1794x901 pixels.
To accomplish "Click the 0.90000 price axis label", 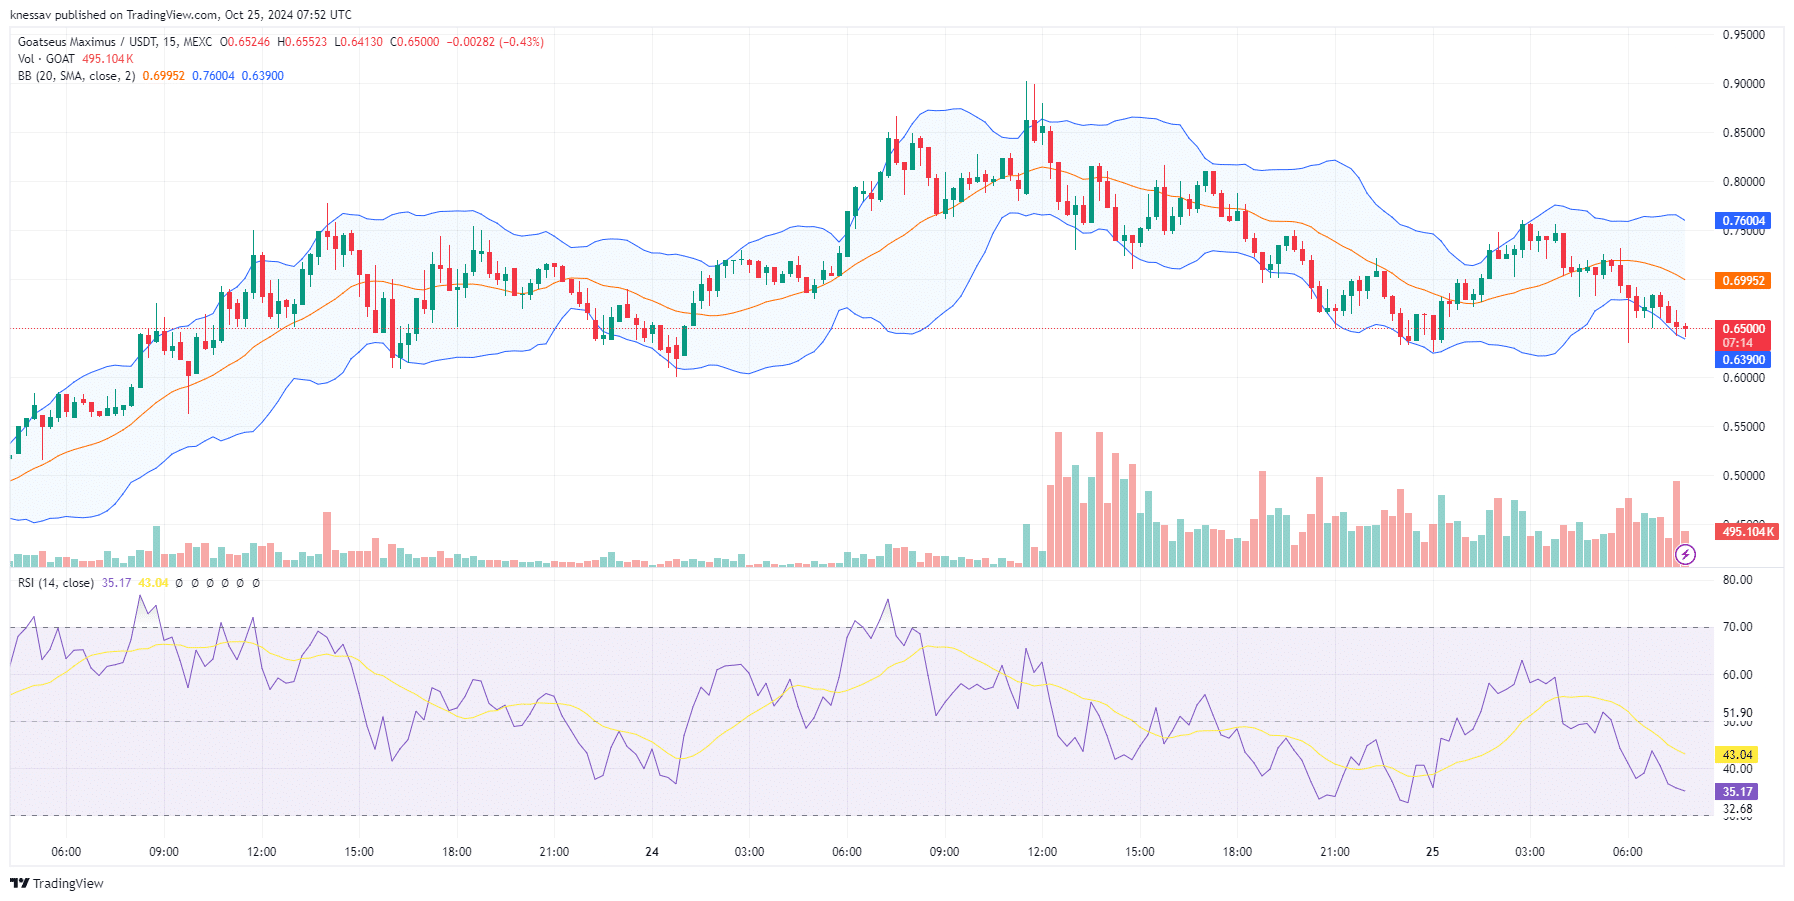I will click(x=1743, y=84).
